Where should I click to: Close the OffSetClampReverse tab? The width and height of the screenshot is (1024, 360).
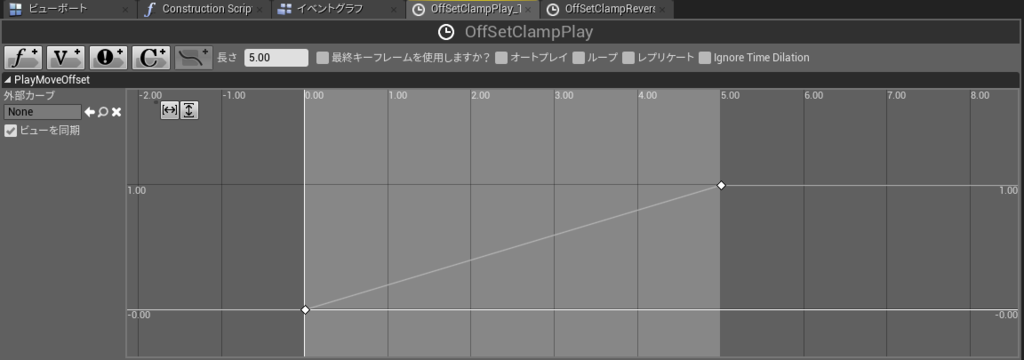(662, 10)
